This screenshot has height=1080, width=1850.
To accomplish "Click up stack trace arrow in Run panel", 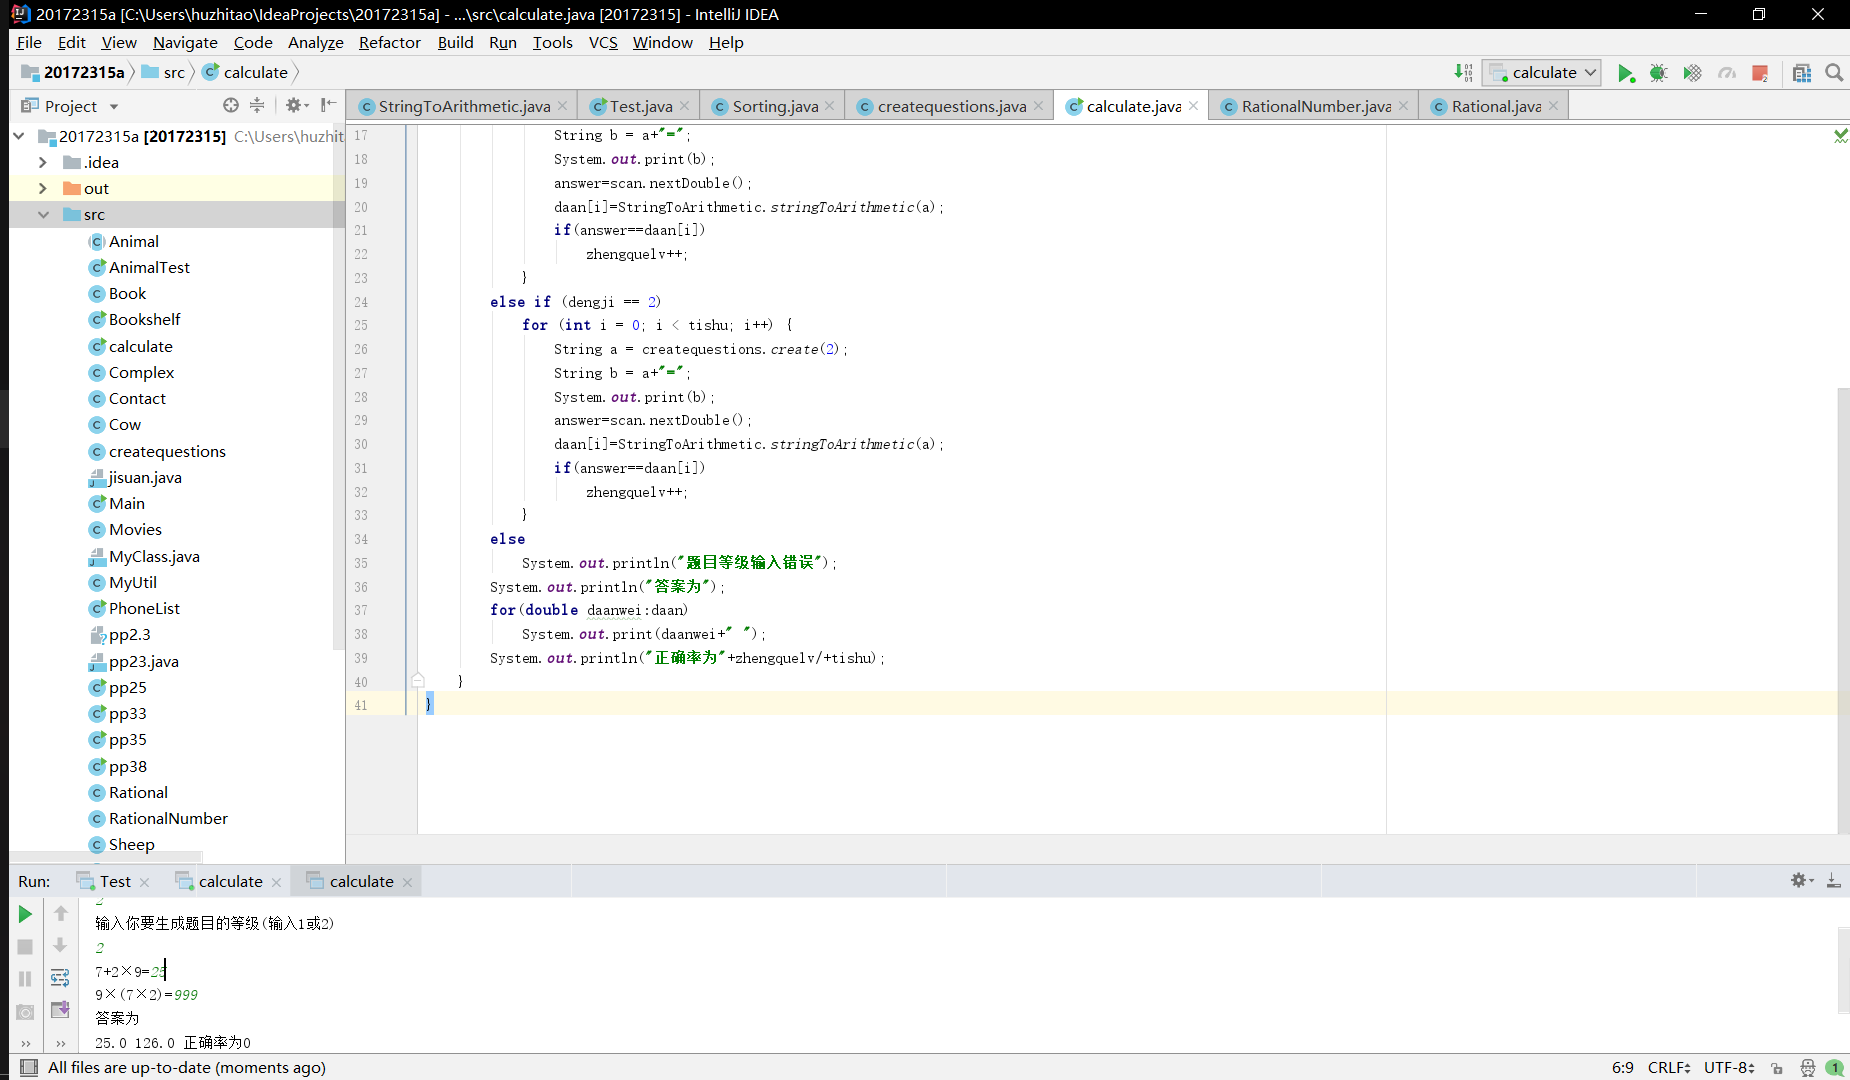I will click(x=60, y=914).
